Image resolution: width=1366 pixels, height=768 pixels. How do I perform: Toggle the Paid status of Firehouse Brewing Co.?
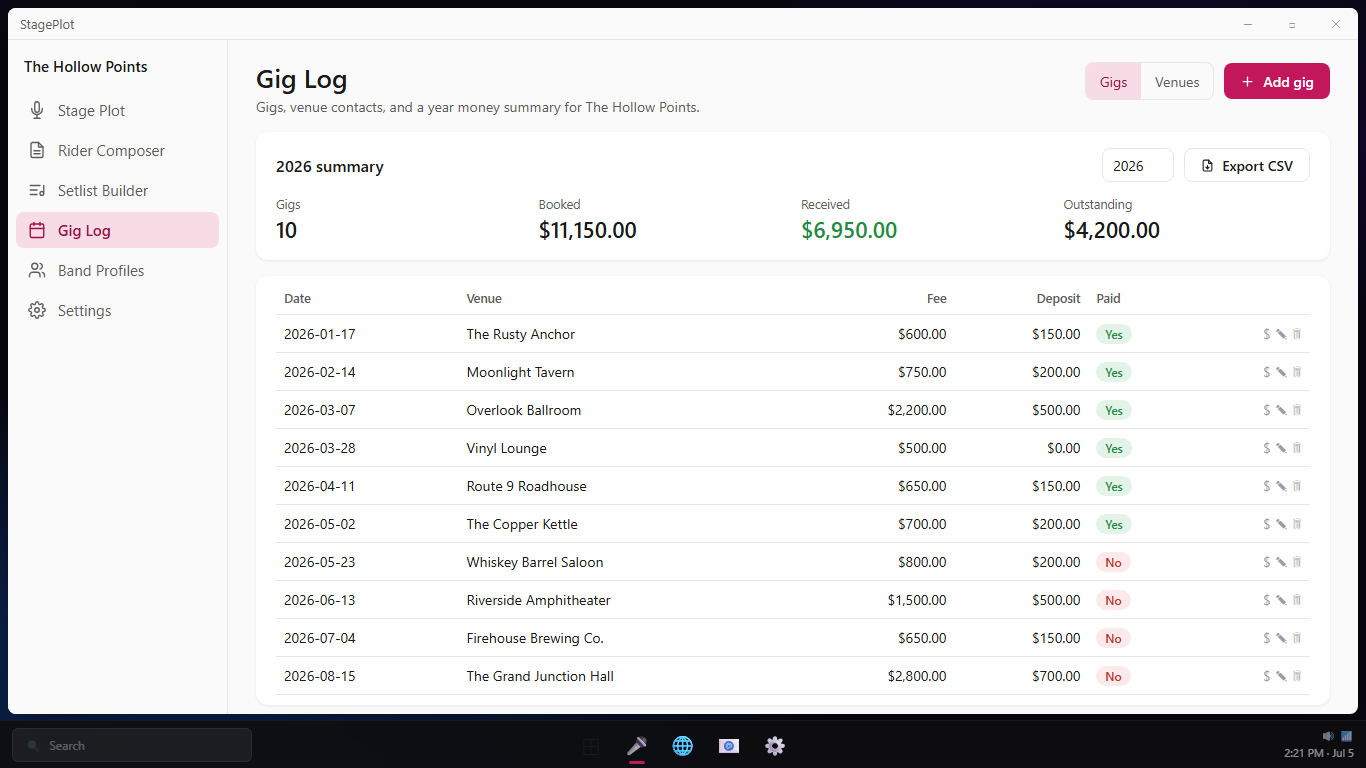point(1113,638)
